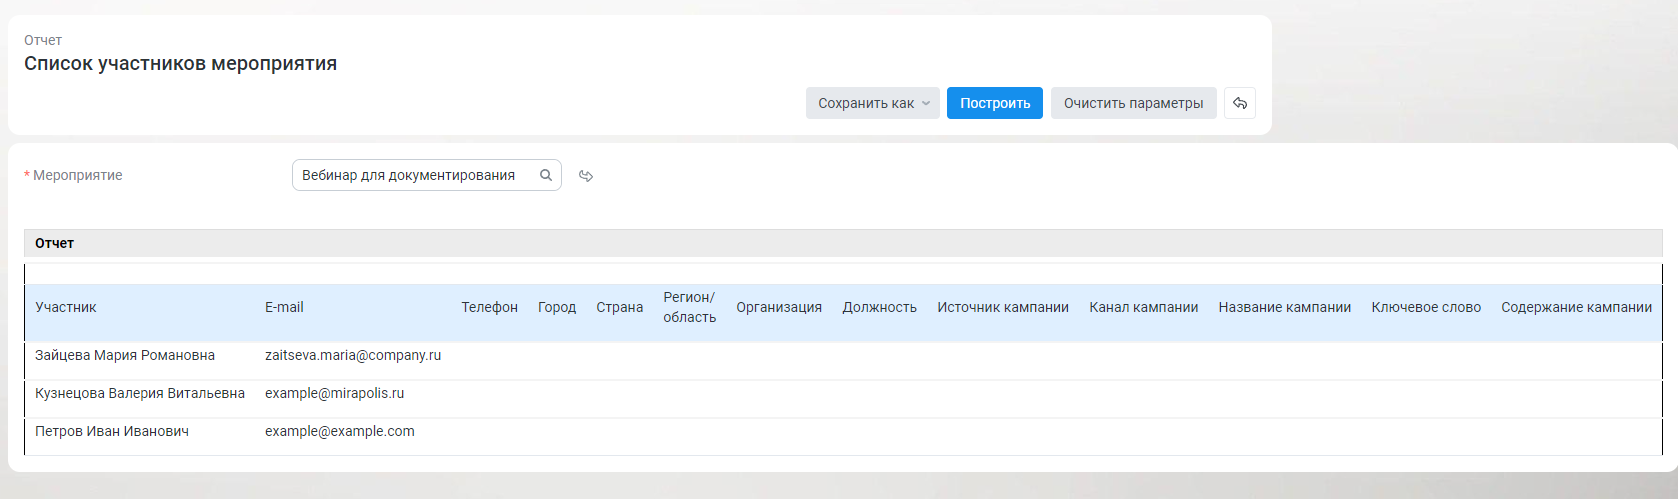Collapse the Отчет section header
Image resolution: width=1678 pixels, height=499 pixels.
coord(843,243)
